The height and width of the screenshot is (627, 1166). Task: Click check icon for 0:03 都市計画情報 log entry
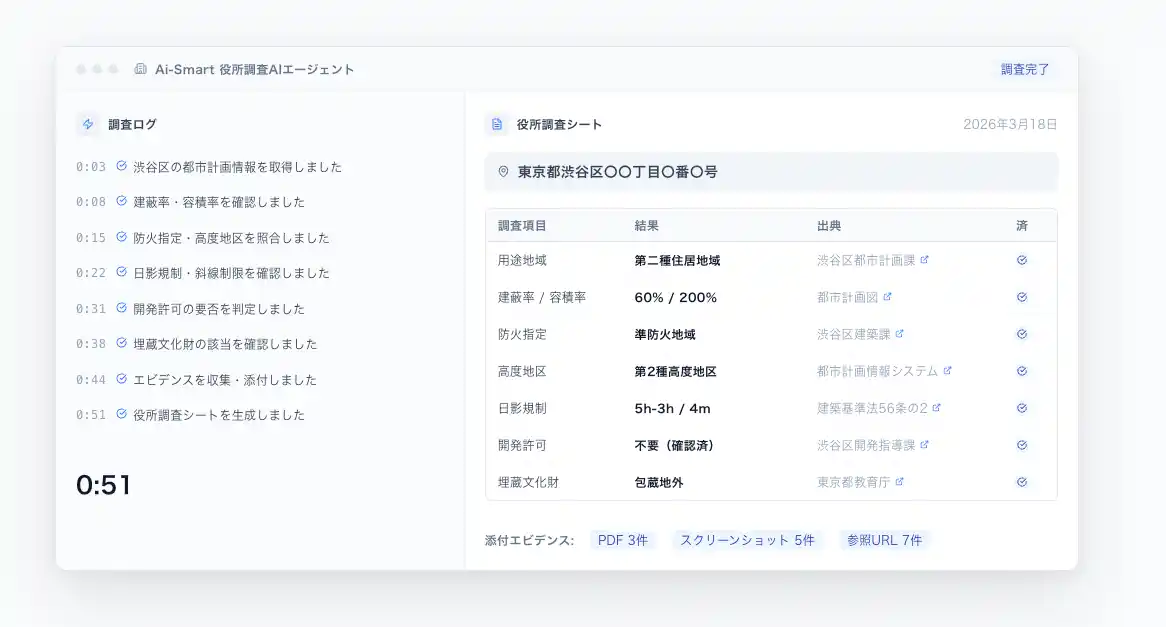pyautogui.click(x=121, y=166)
